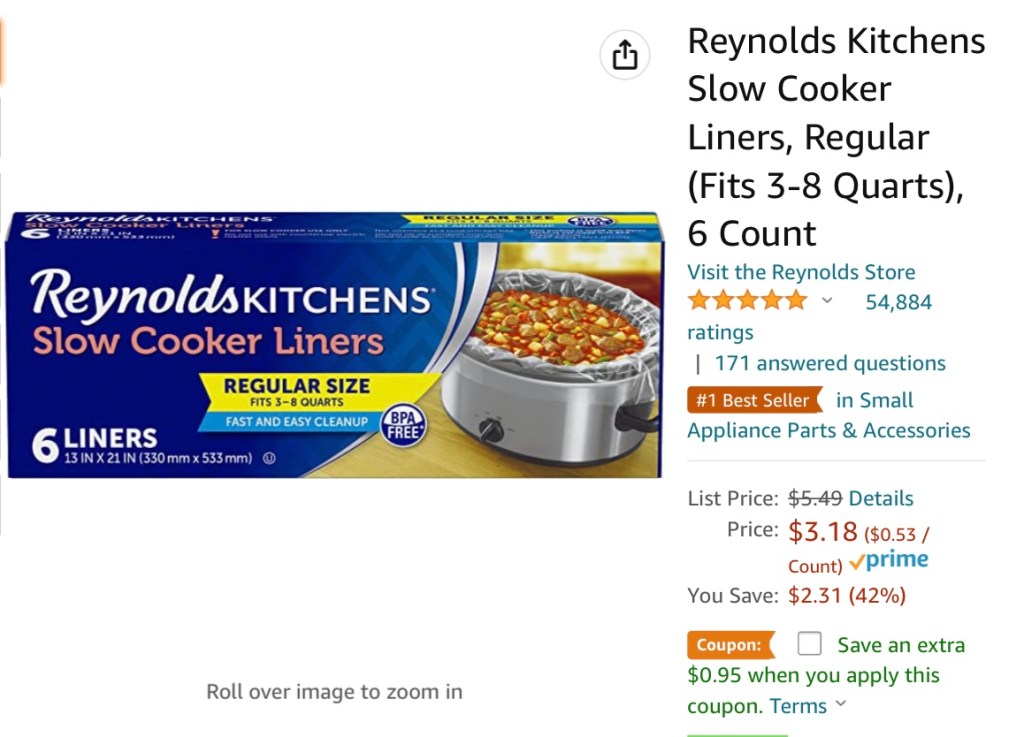Click the $3.18 price
Screen dimensions: 1024x737
(822, 531)
